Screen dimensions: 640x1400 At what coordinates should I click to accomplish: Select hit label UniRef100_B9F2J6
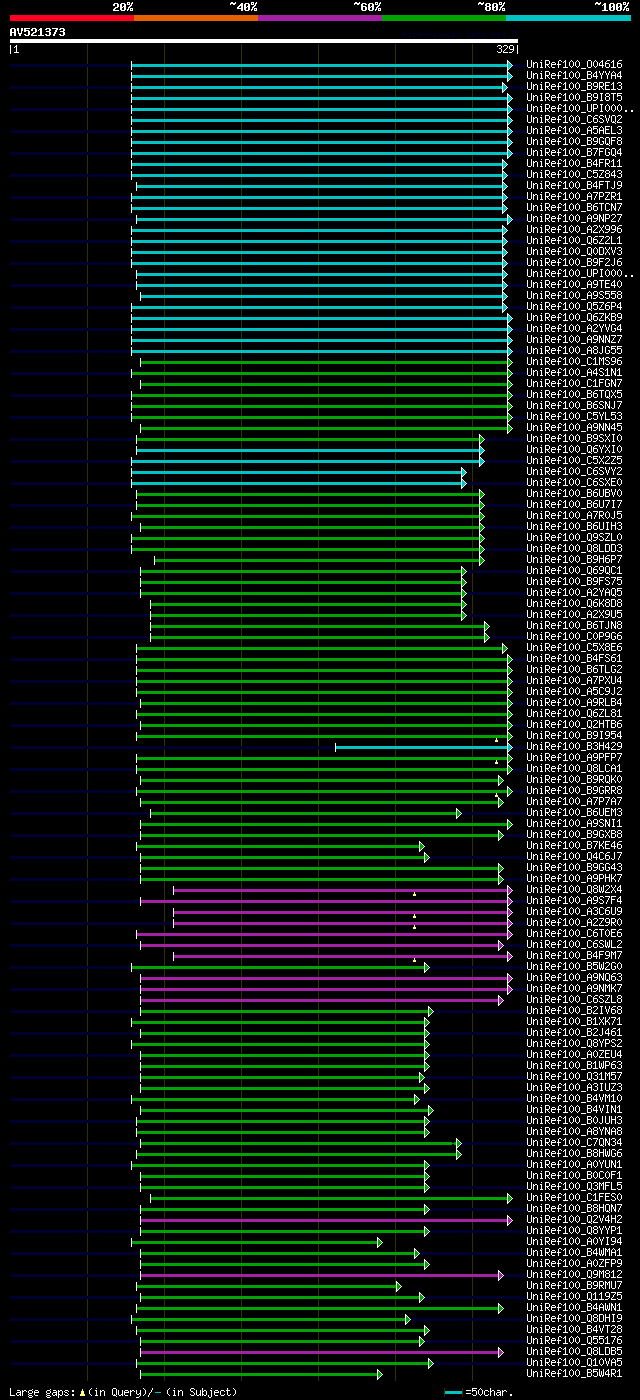pyautogui.click(x=574, y=262)
